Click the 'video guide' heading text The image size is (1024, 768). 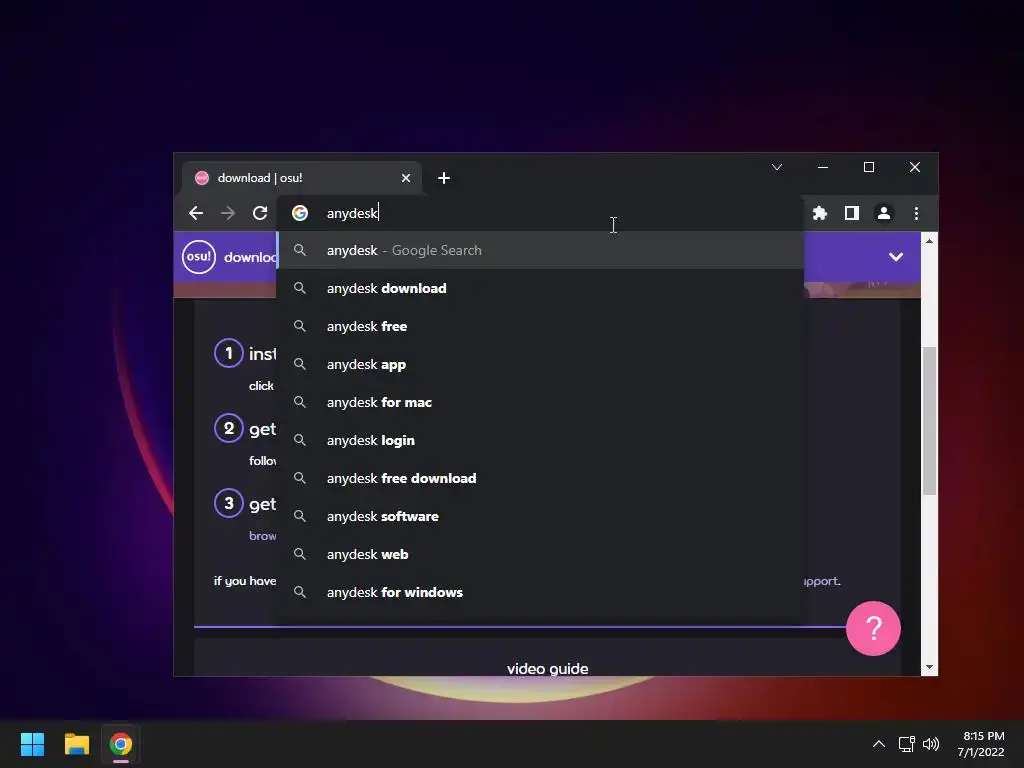coord(547,669)
